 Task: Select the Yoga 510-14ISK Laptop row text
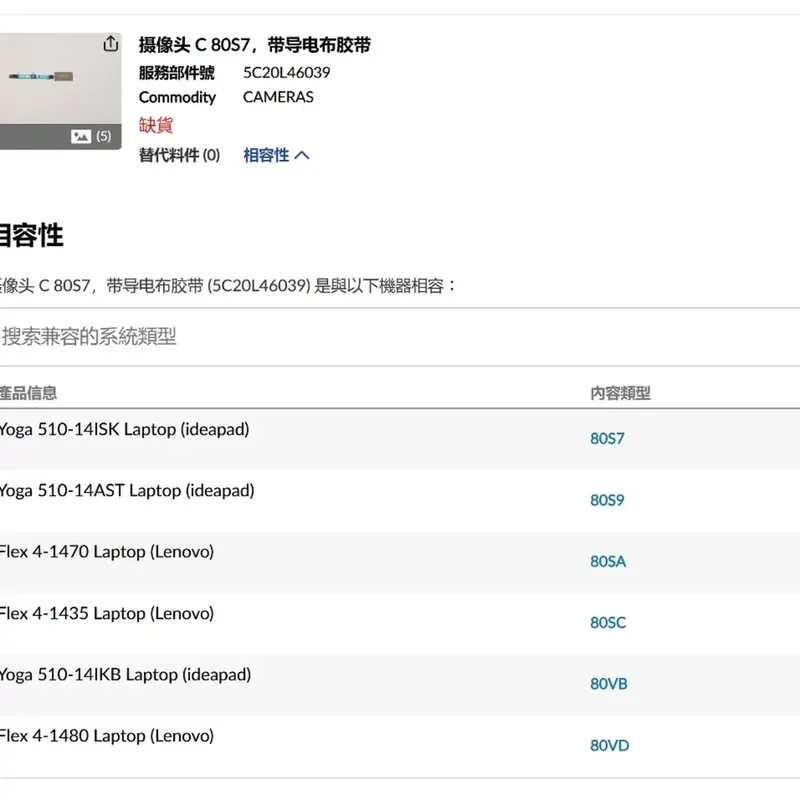coord(124,430)
